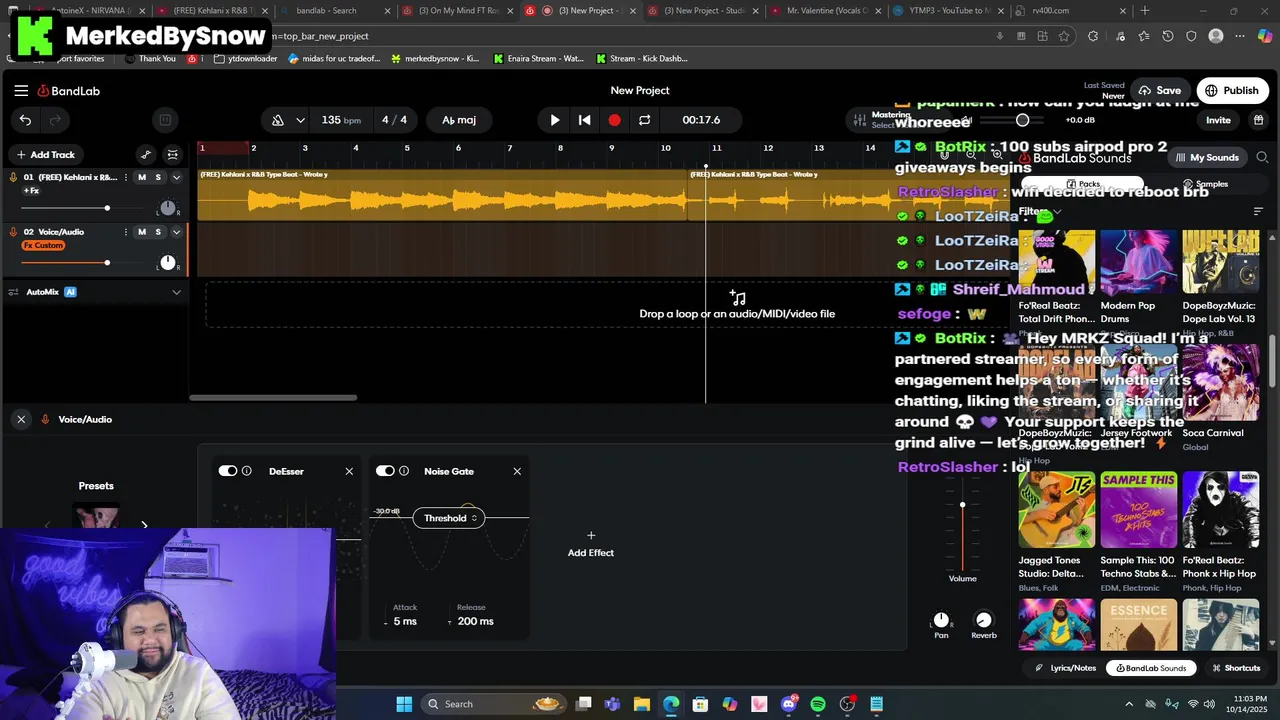The height and width of the screenshot is (720, 1280).
Task: Click + Fx on Kehlani track
Action: pyautogui.click(x=31, y=191)
